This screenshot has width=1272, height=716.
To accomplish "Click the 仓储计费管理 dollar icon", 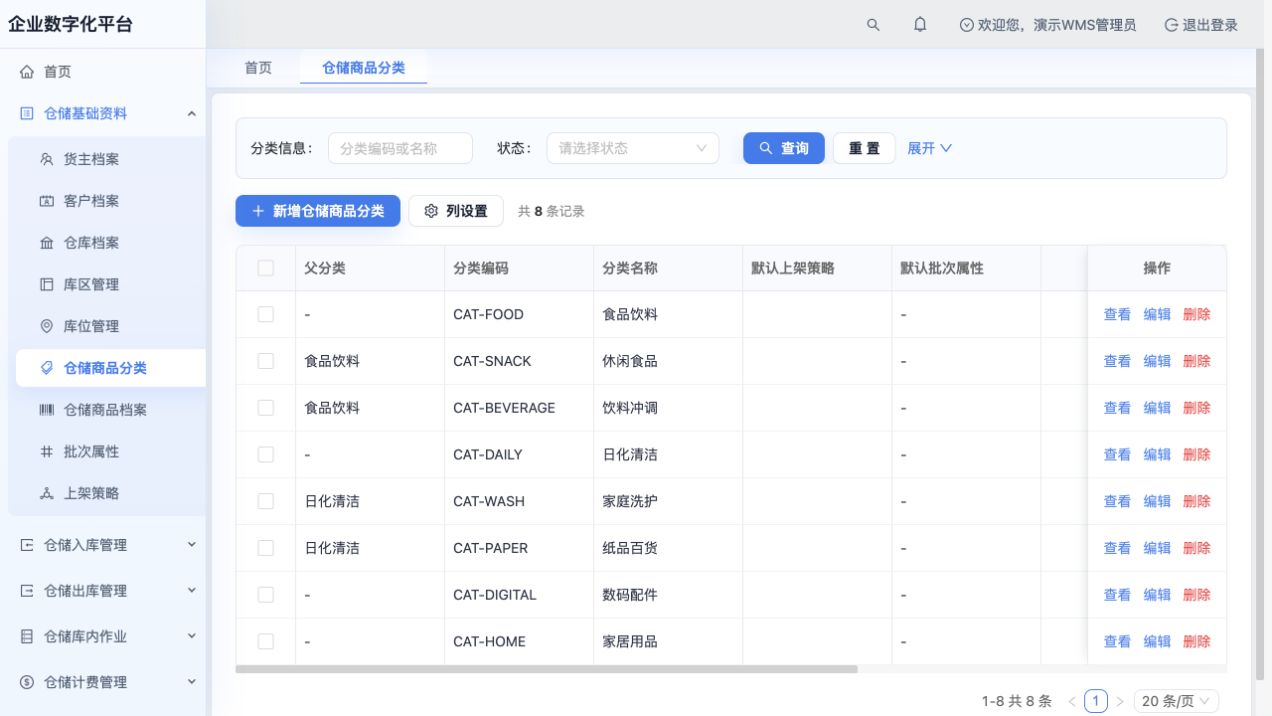I will [27, 682].
